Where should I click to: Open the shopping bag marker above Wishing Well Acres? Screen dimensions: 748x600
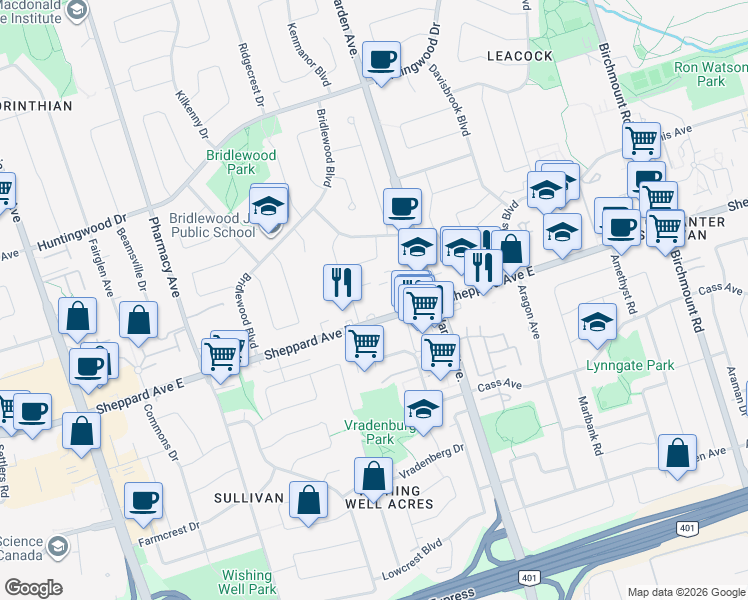[x=374, y=479]
